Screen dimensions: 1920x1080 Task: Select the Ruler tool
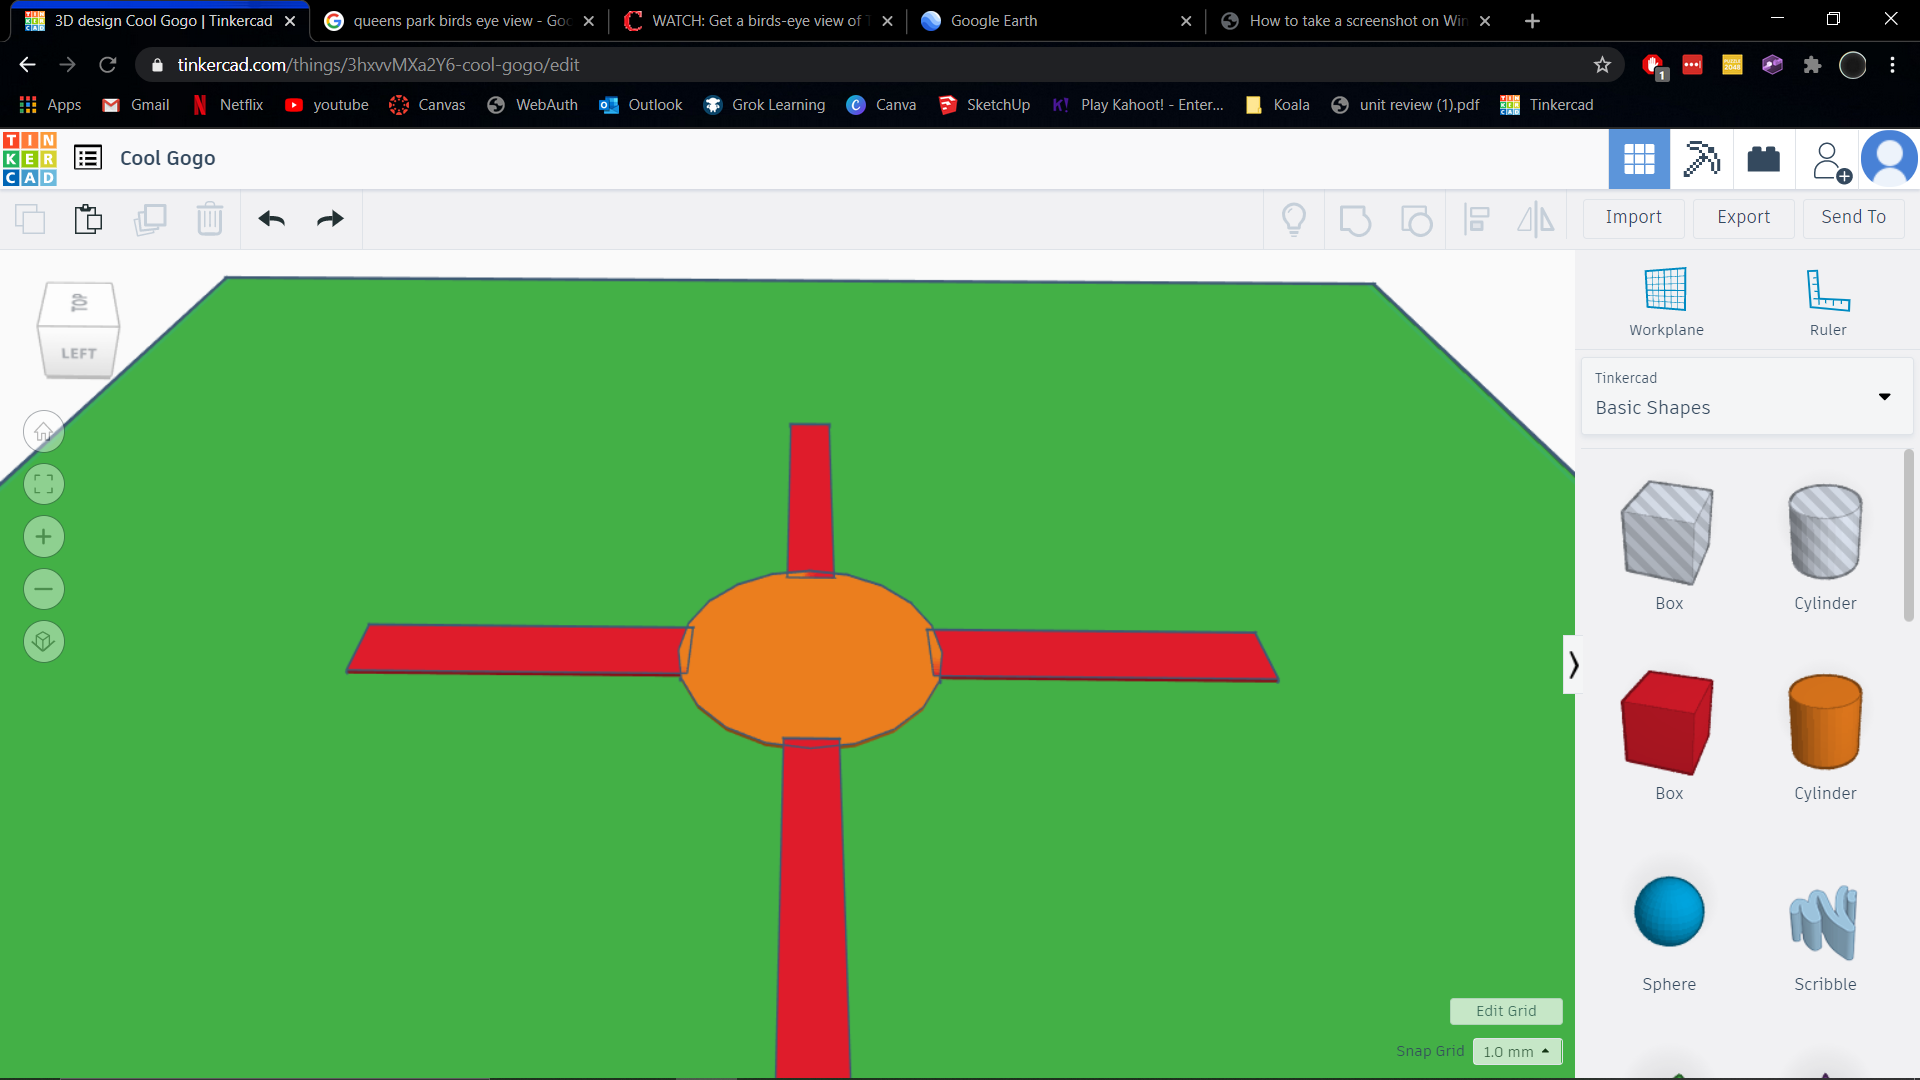point(1828,302)
